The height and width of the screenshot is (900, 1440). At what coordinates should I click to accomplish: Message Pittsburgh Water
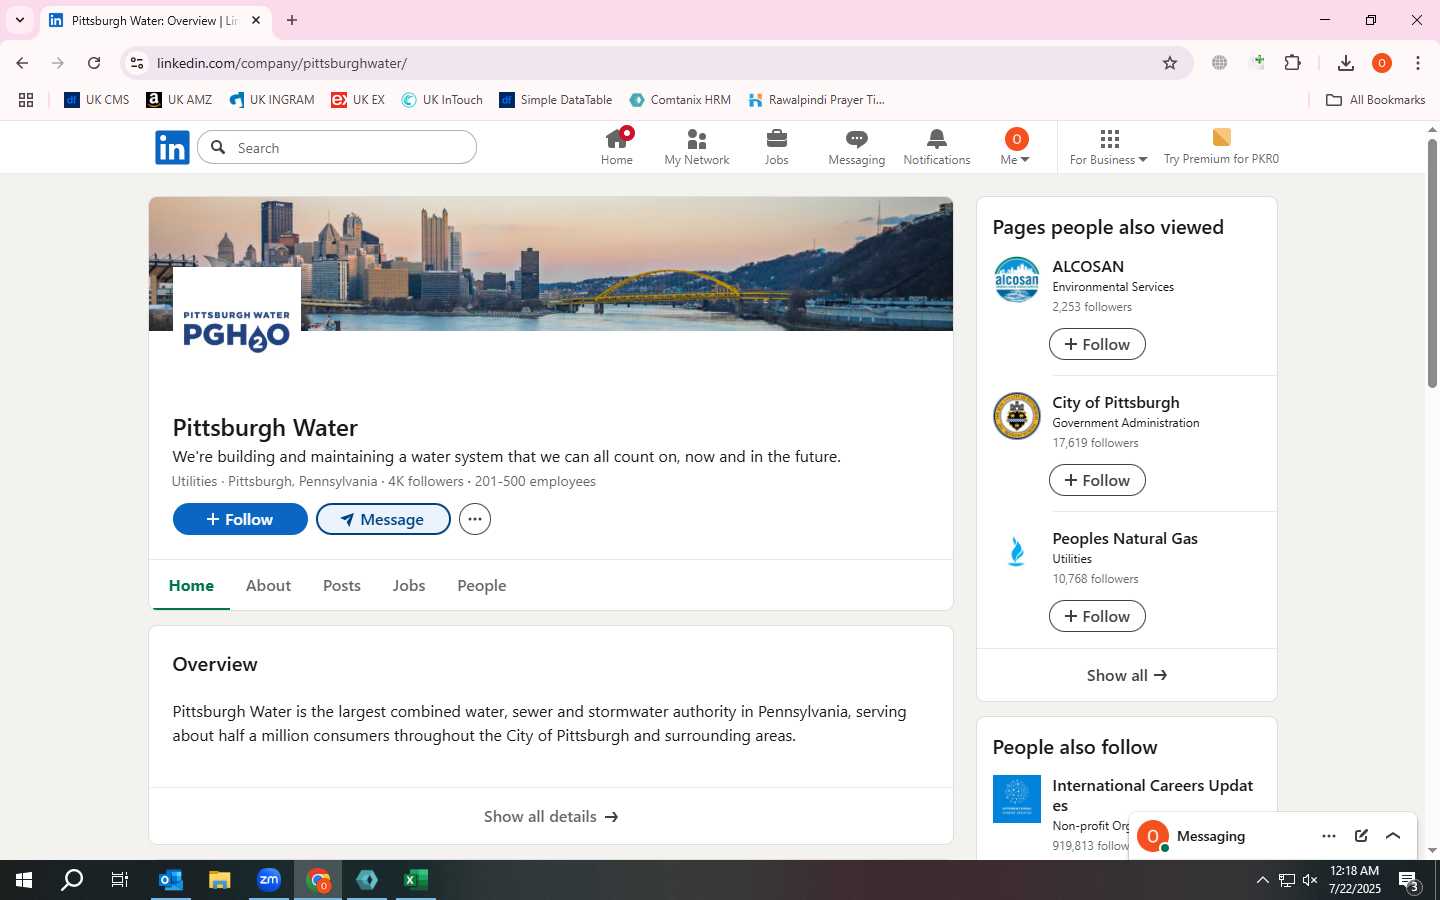point(383,519)
